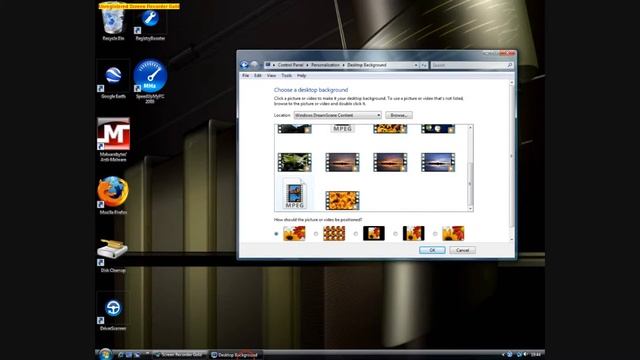The height and width of the screenshot is (360, 640).
Task: Select the orange autumn leaves video thumbnail
Action: point(342,200)
